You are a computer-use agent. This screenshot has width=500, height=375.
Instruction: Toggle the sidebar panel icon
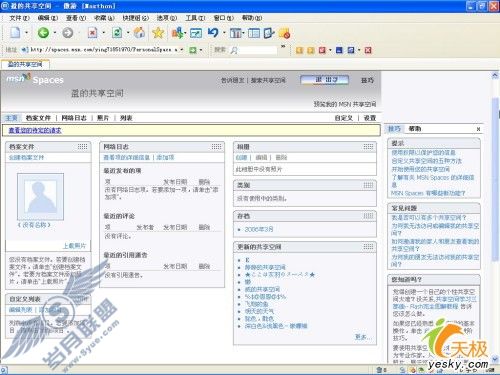(254, 33)
